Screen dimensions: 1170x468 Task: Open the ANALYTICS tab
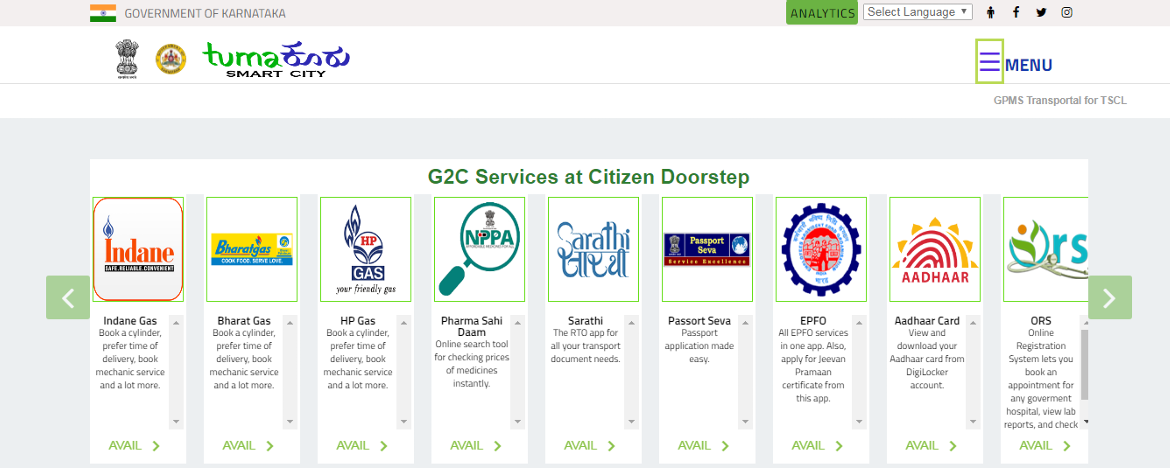coord(822,13)
